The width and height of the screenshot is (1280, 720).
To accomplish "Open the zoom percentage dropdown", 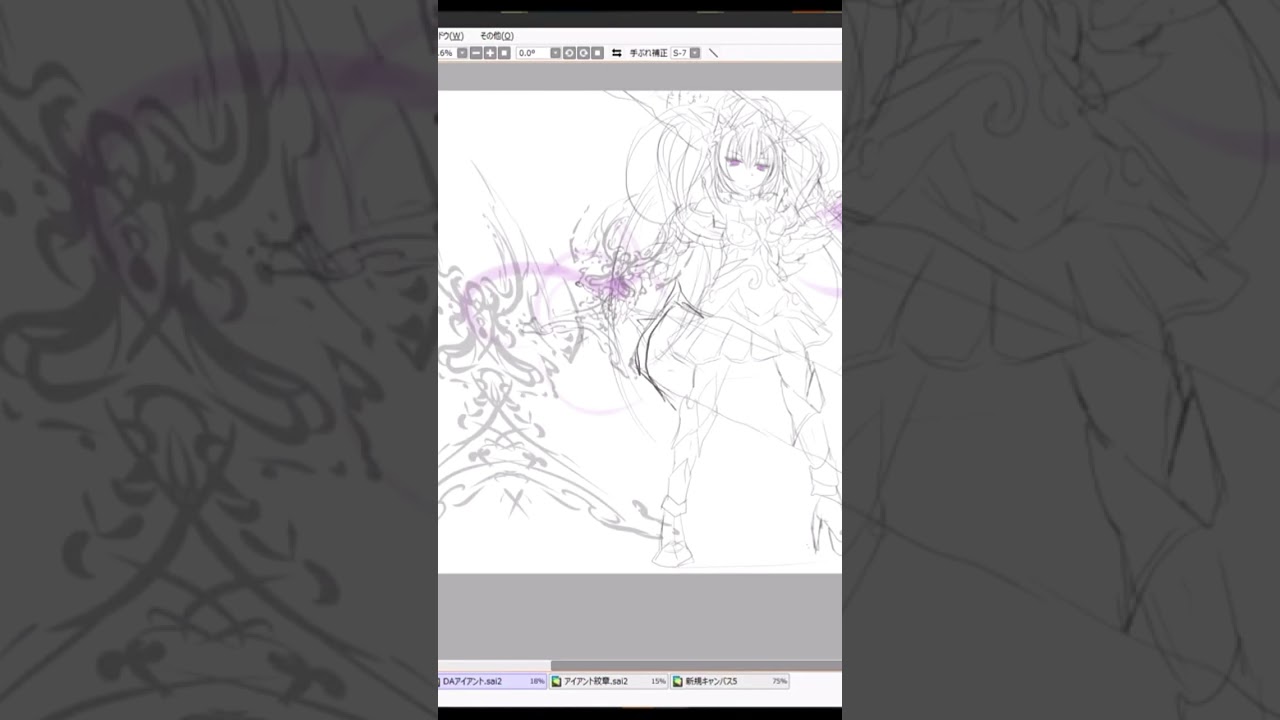I will (x=460, y=52).
